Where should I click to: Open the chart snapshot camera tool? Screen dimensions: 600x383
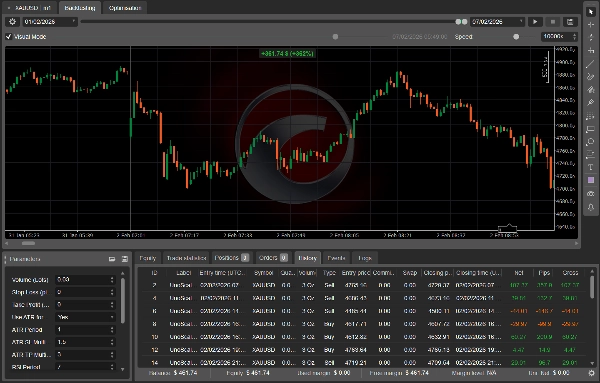(591, 194)
